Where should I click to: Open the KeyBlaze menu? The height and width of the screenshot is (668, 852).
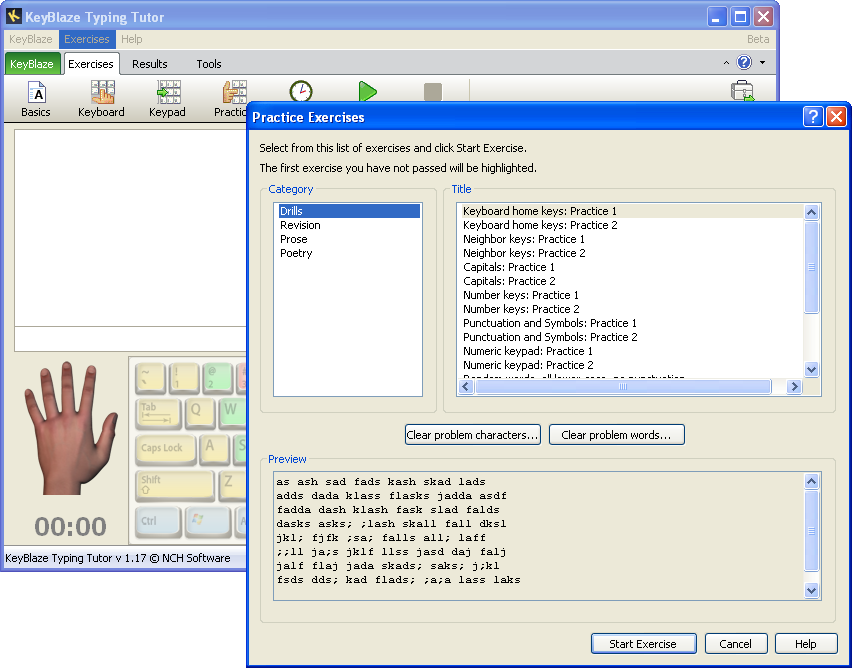[30, 39]
